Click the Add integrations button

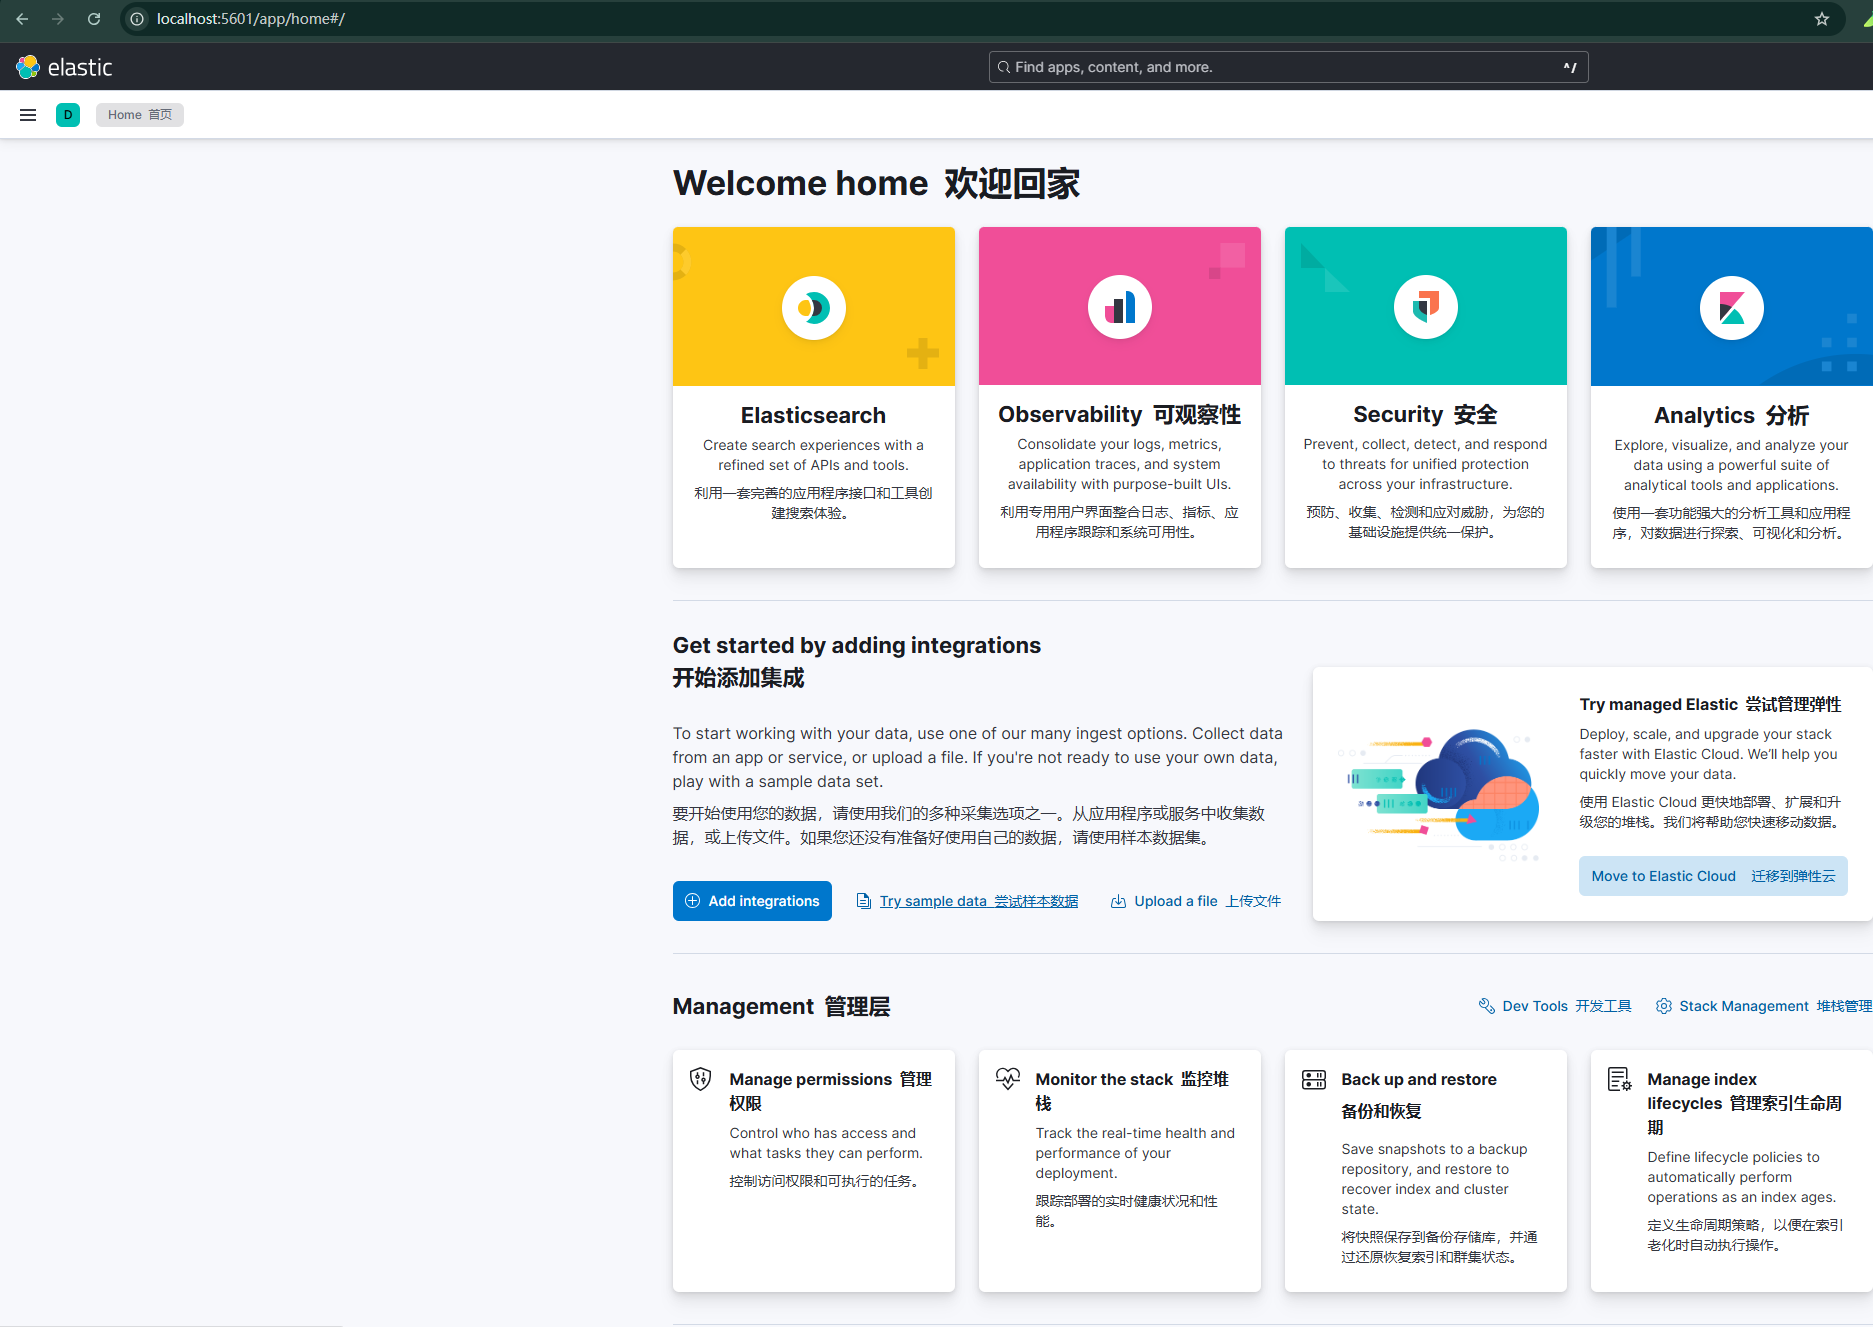point(752,901)
